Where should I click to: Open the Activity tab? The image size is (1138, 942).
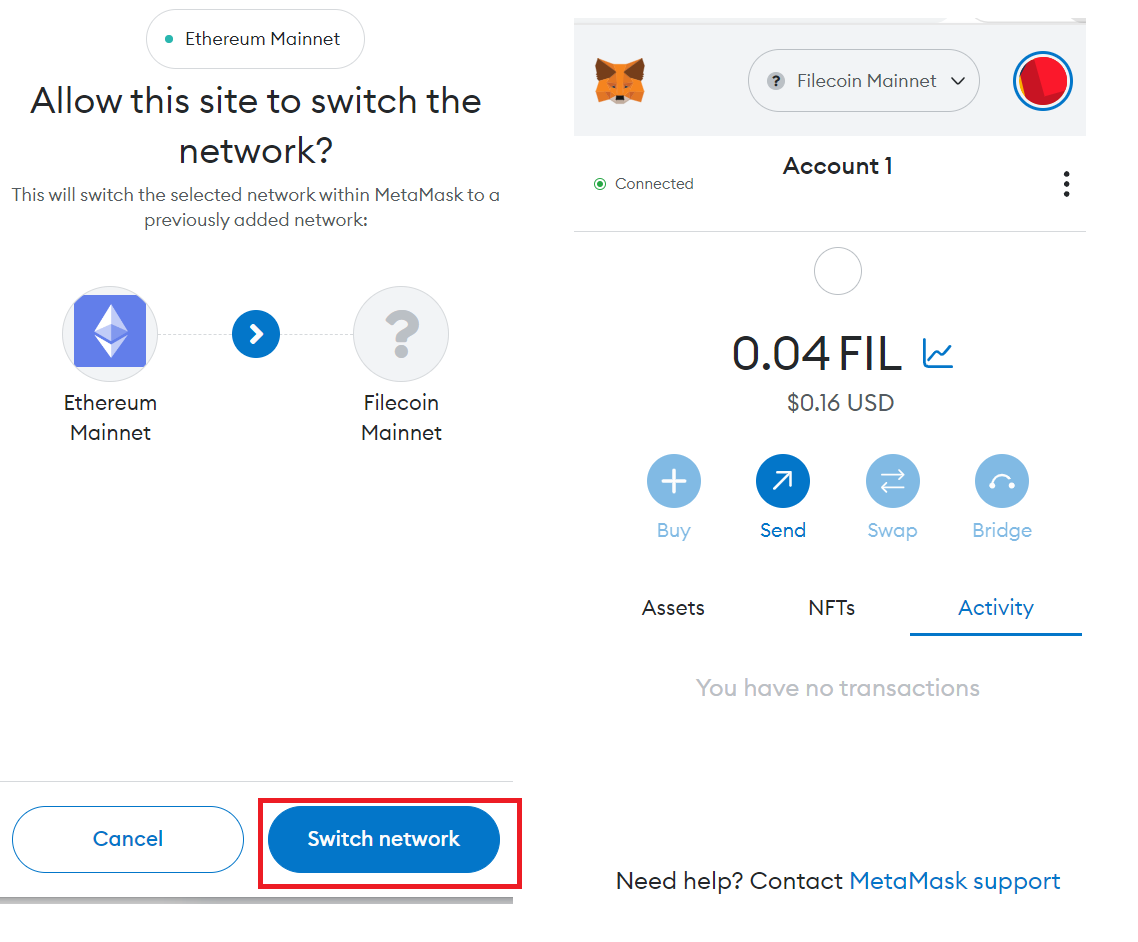(x=995, y=607)
